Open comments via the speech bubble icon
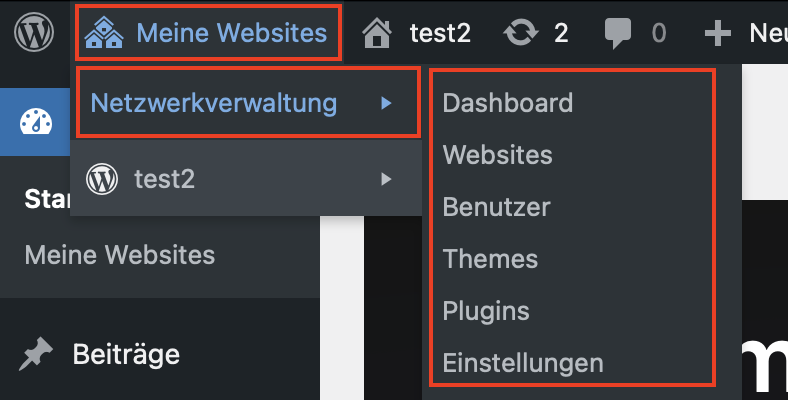The width and height of the screenshot is (788, 400). pos(618,33)
